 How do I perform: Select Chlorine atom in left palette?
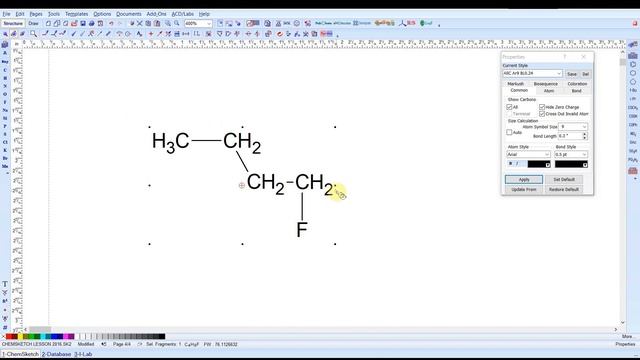tap(5, 142)
